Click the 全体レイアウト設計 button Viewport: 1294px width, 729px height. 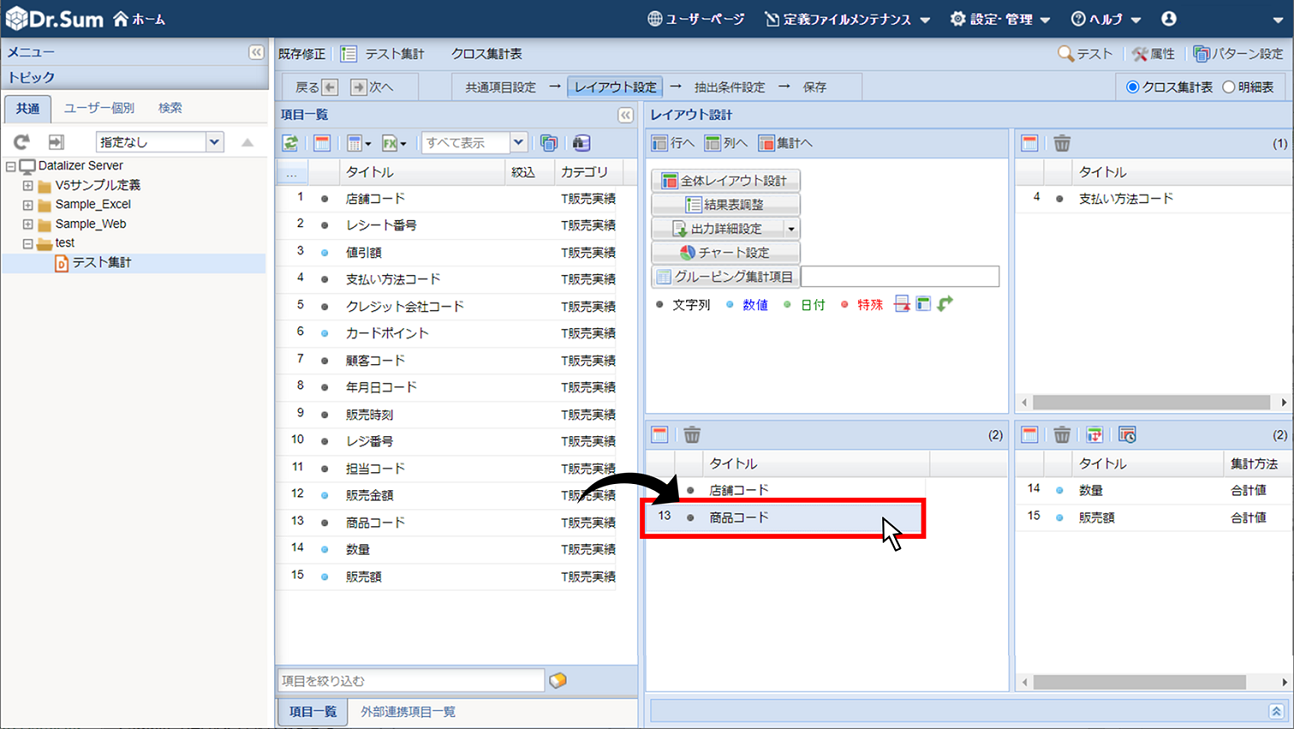coord(726,181)
